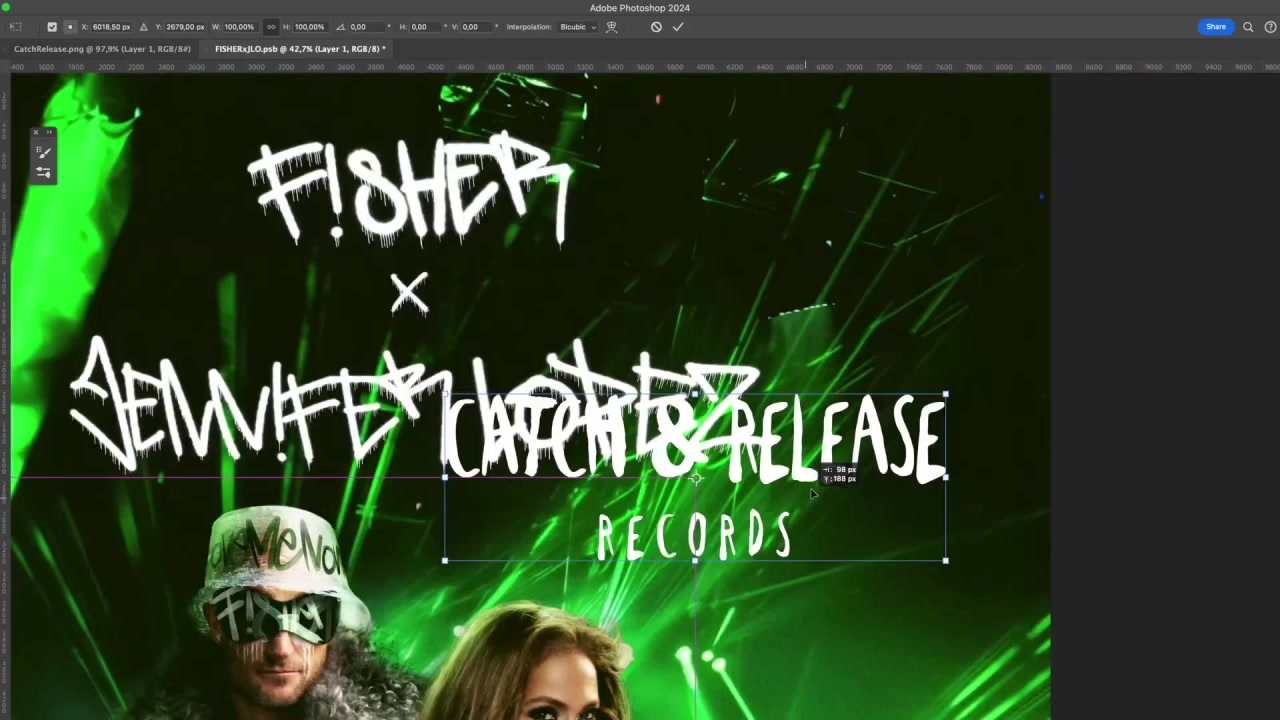Screen dimensions: 1280x720
Task: Click the bottom-left transform handle
Action: click(x=445, y=560)
